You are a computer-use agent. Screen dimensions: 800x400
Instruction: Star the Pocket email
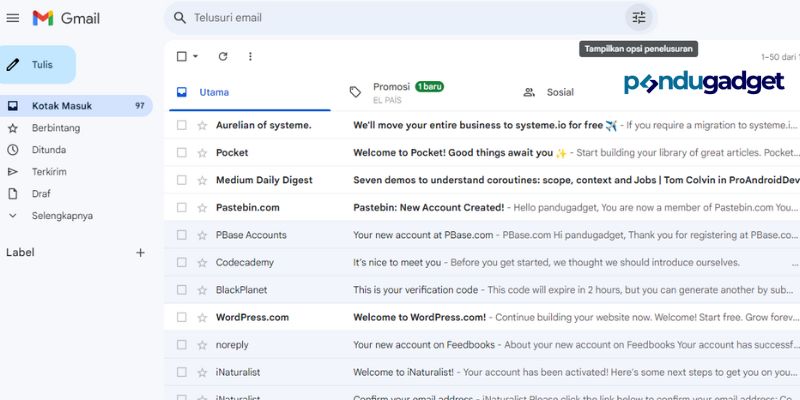point(203,153)
